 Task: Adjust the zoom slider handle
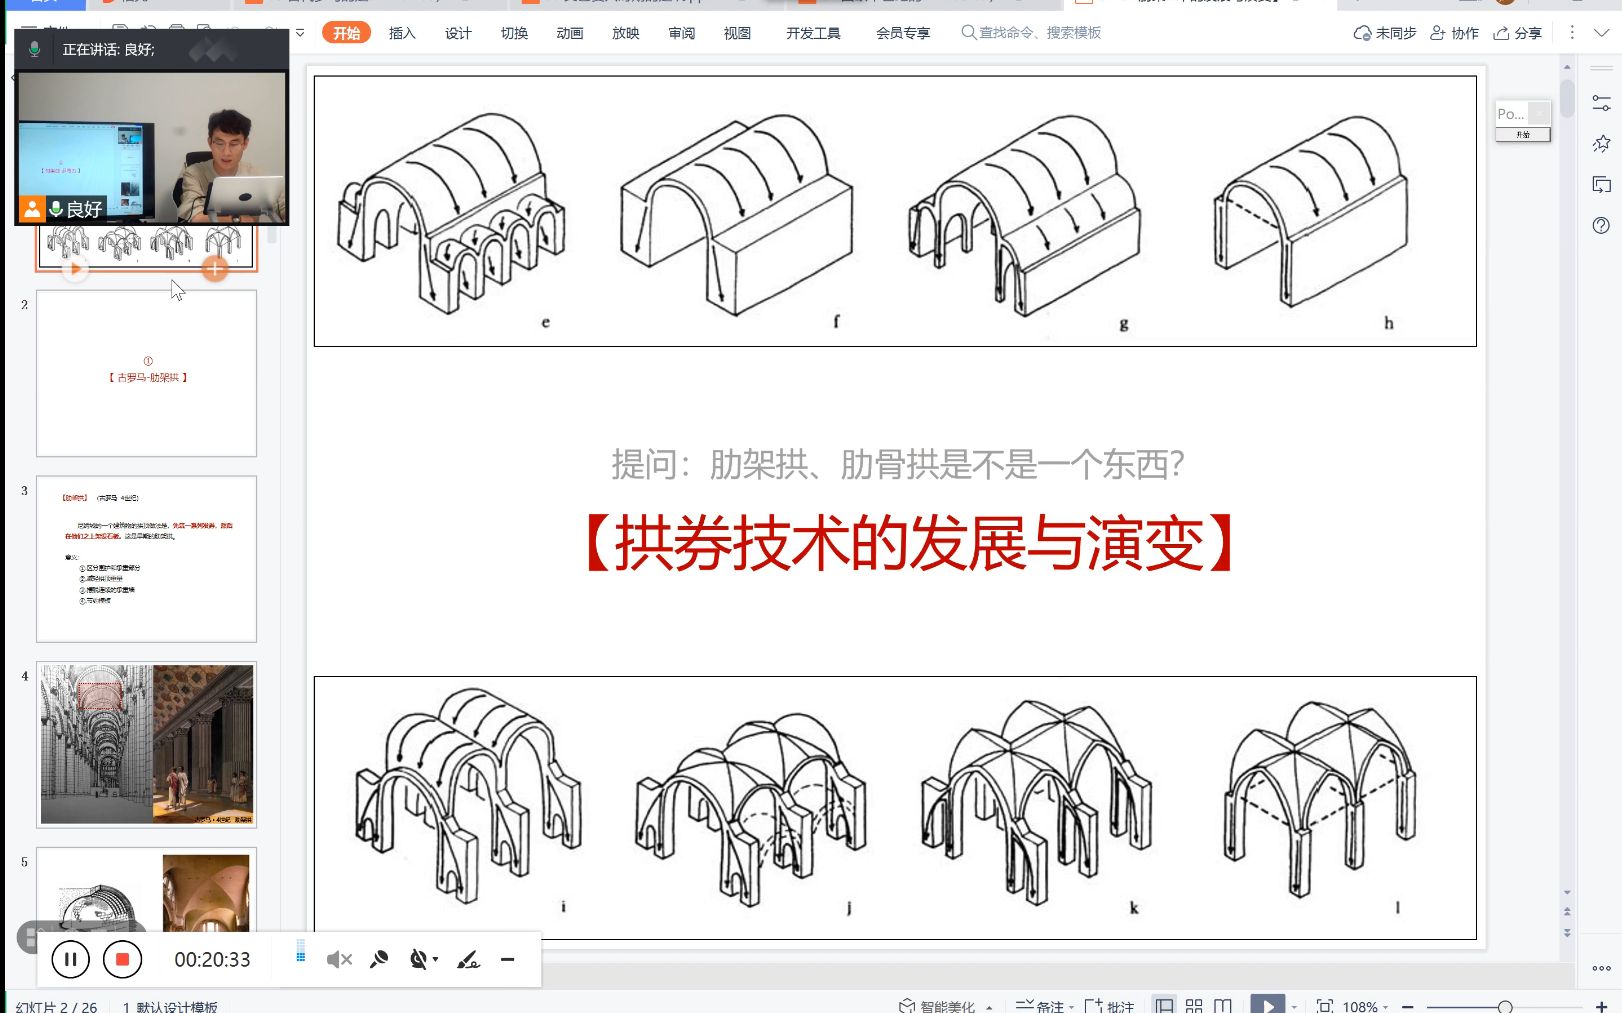pos(1505,1007)
